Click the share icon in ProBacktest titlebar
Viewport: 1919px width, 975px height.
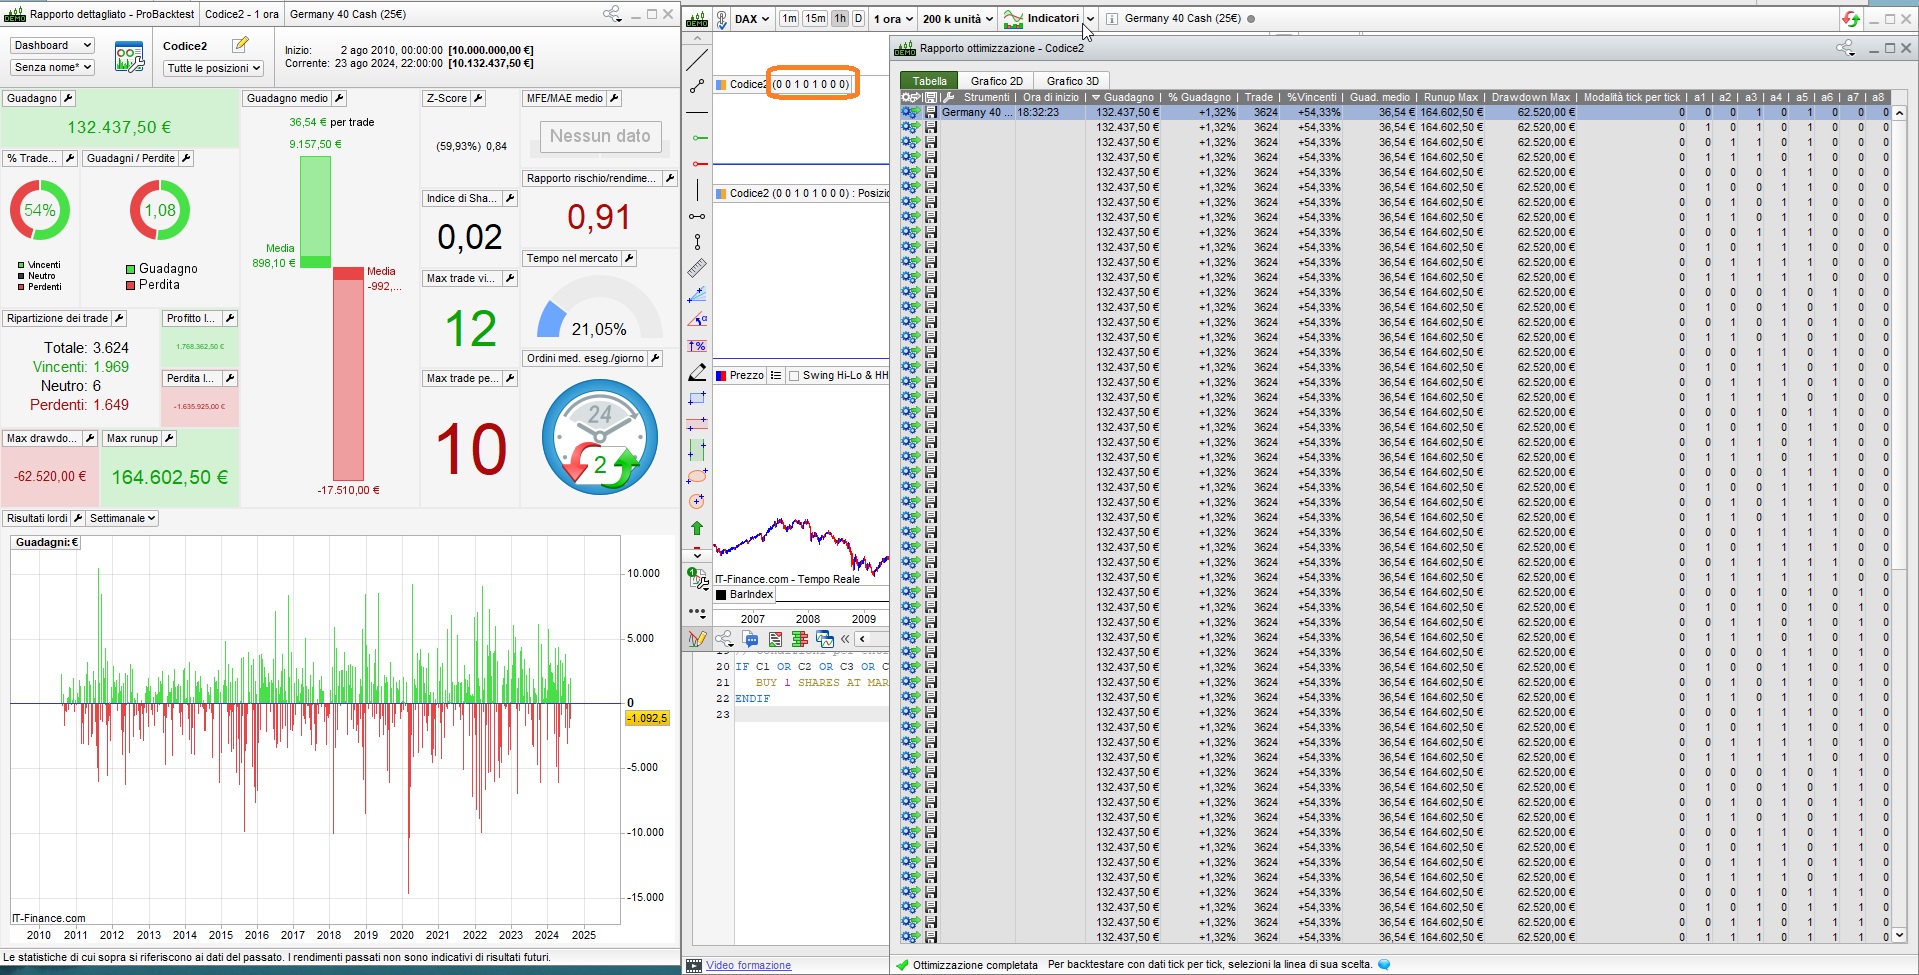(612, 14)
